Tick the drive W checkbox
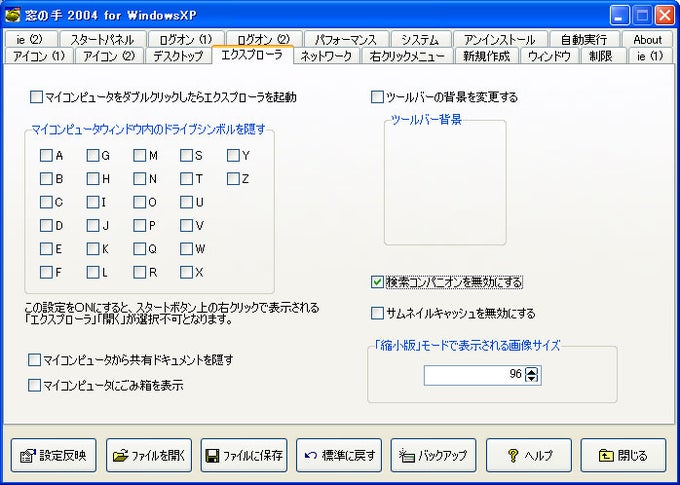The image size is (680, 485). [186, 249]
